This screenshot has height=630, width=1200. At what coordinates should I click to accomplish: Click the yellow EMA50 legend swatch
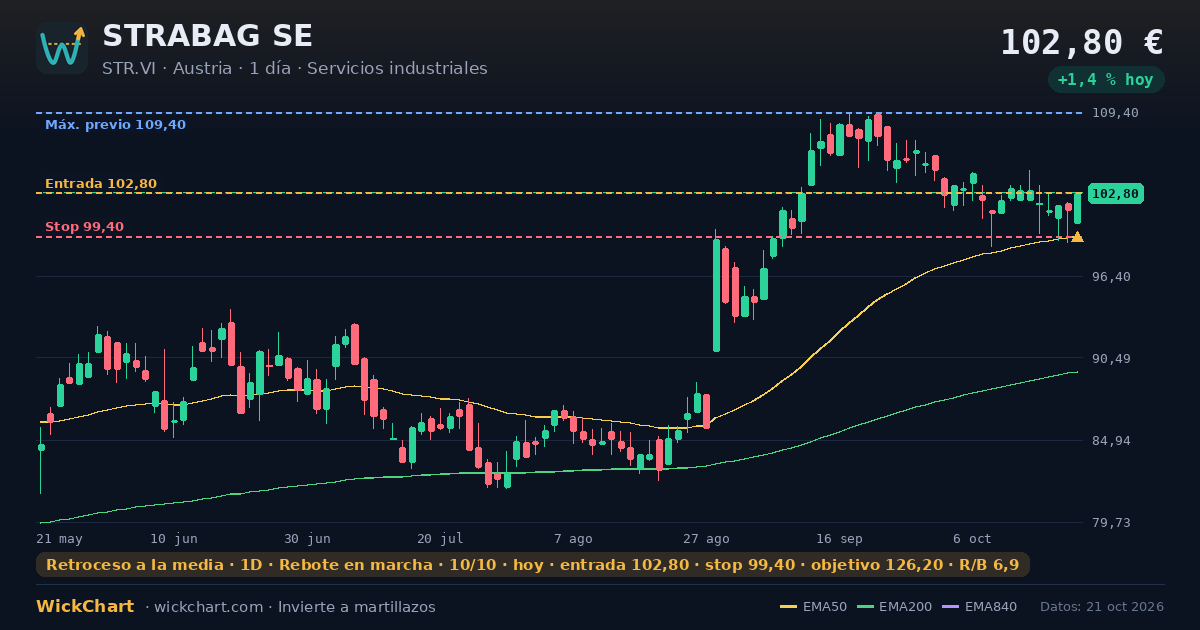click(789, 607)
